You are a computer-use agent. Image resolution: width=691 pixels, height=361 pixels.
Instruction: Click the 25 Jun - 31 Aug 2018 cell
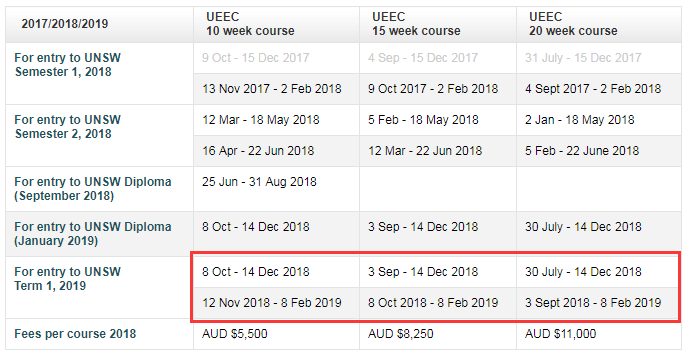point(259,182)
